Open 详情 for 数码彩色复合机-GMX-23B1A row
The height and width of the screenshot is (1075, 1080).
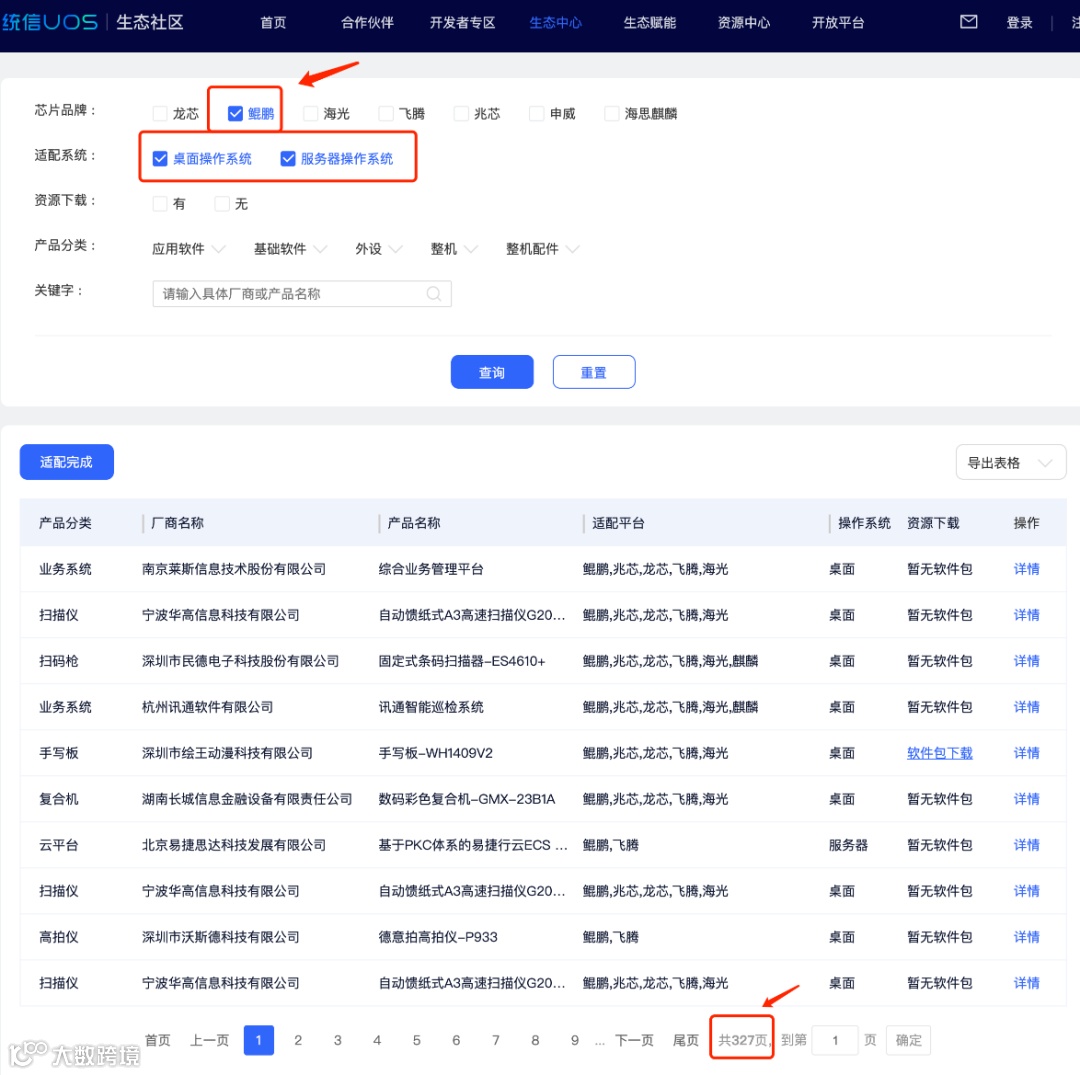[x=1026, y=800]
